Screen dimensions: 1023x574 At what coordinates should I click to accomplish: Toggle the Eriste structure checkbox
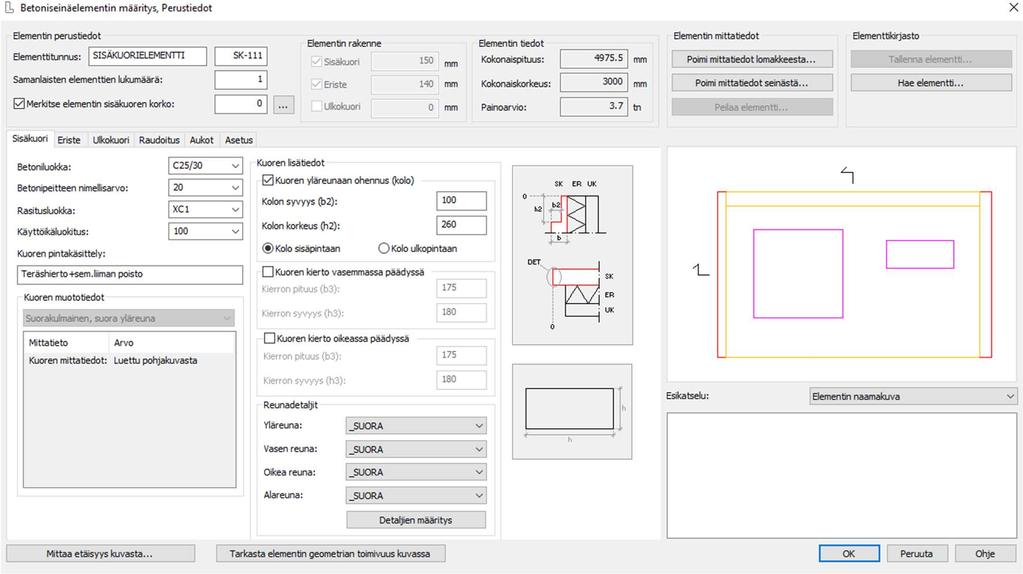(316, 84)
